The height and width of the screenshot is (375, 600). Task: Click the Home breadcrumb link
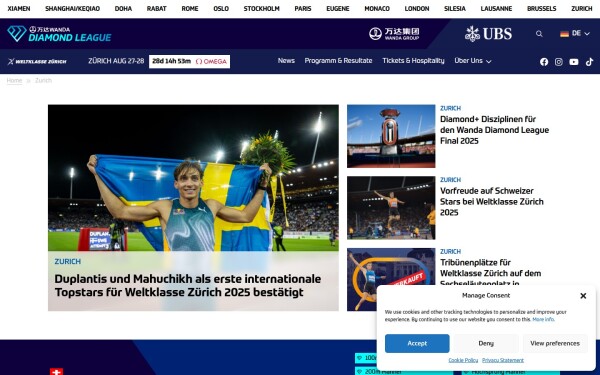click(x=14, y=80)
